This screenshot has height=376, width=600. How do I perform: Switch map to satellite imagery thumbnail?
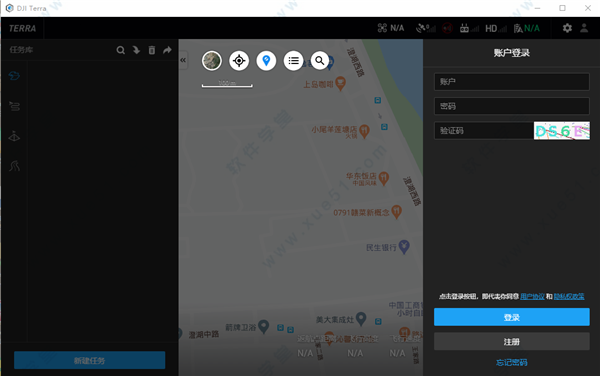click(x=212, y=60)
